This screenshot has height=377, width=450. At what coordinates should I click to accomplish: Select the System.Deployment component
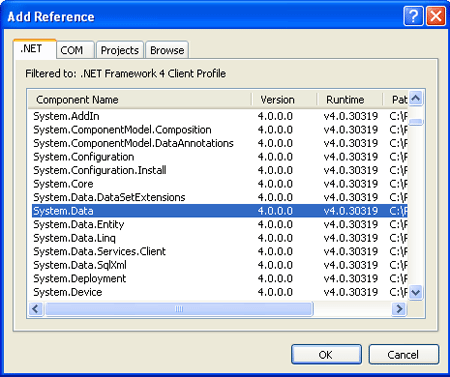click(220, 278)
